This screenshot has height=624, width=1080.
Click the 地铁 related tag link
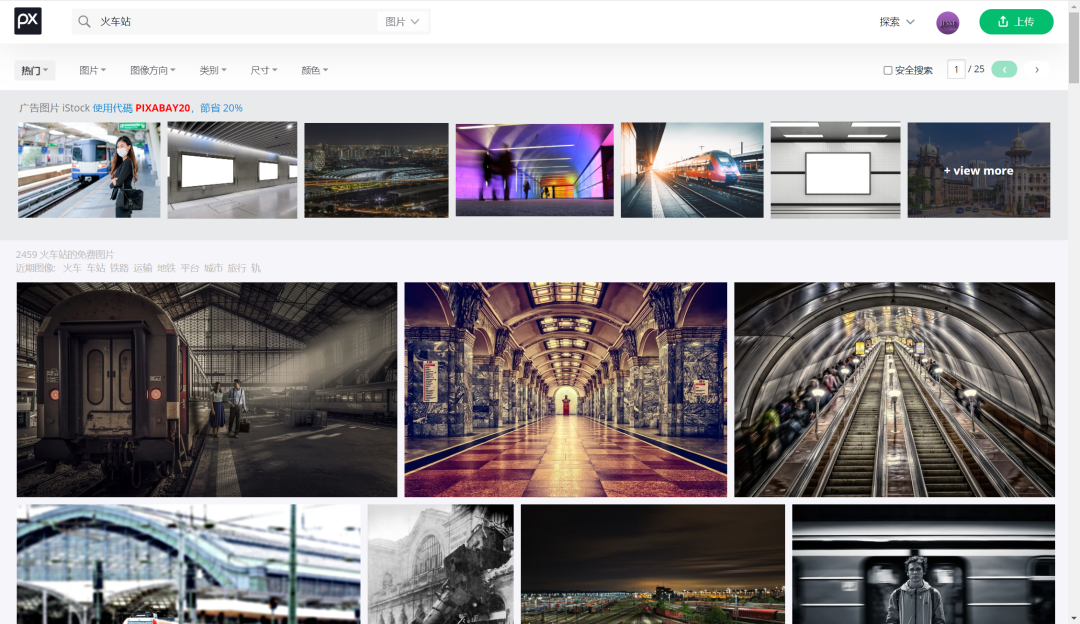(x=166, y=268)
